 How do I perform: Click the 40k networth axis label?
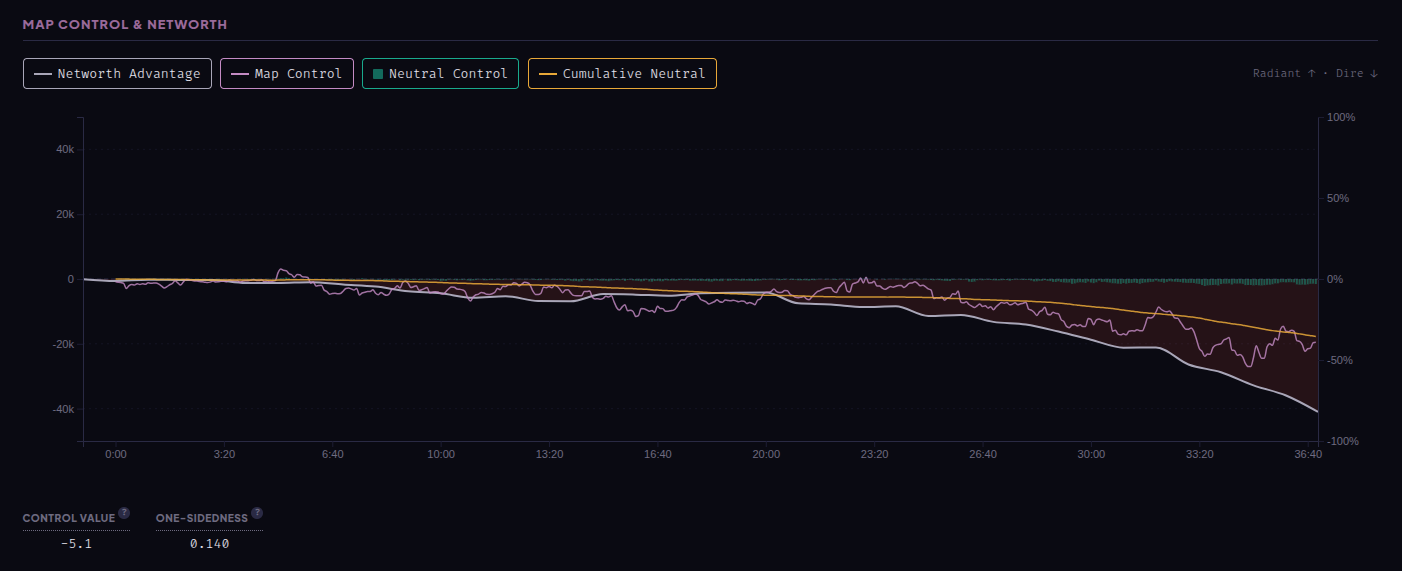click(65, 149)
